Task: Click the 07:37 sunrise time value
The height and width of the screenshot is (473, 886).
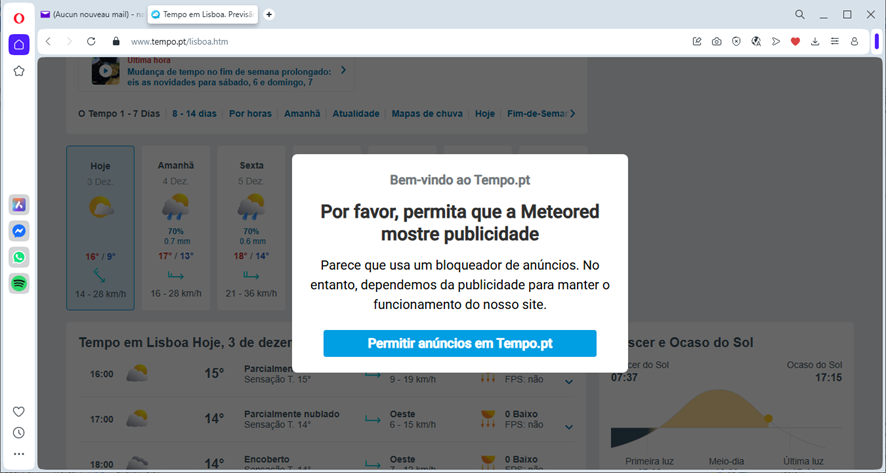Action: [x=624, y=377]
